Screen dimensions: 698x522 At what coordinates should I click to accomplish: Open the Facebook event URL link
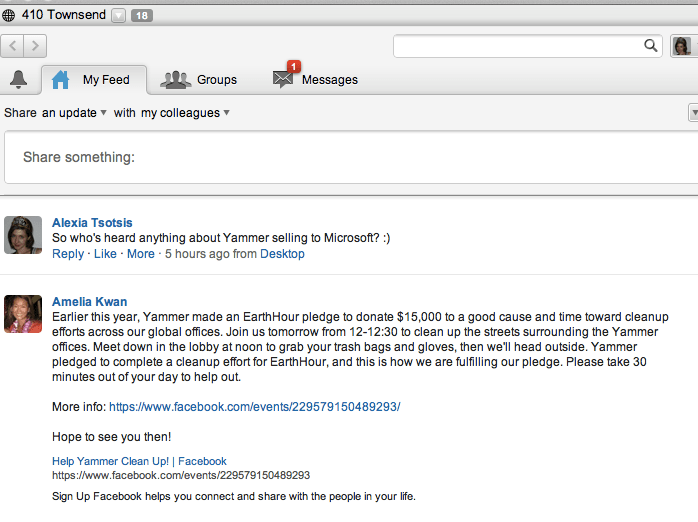tap(254, 407)
